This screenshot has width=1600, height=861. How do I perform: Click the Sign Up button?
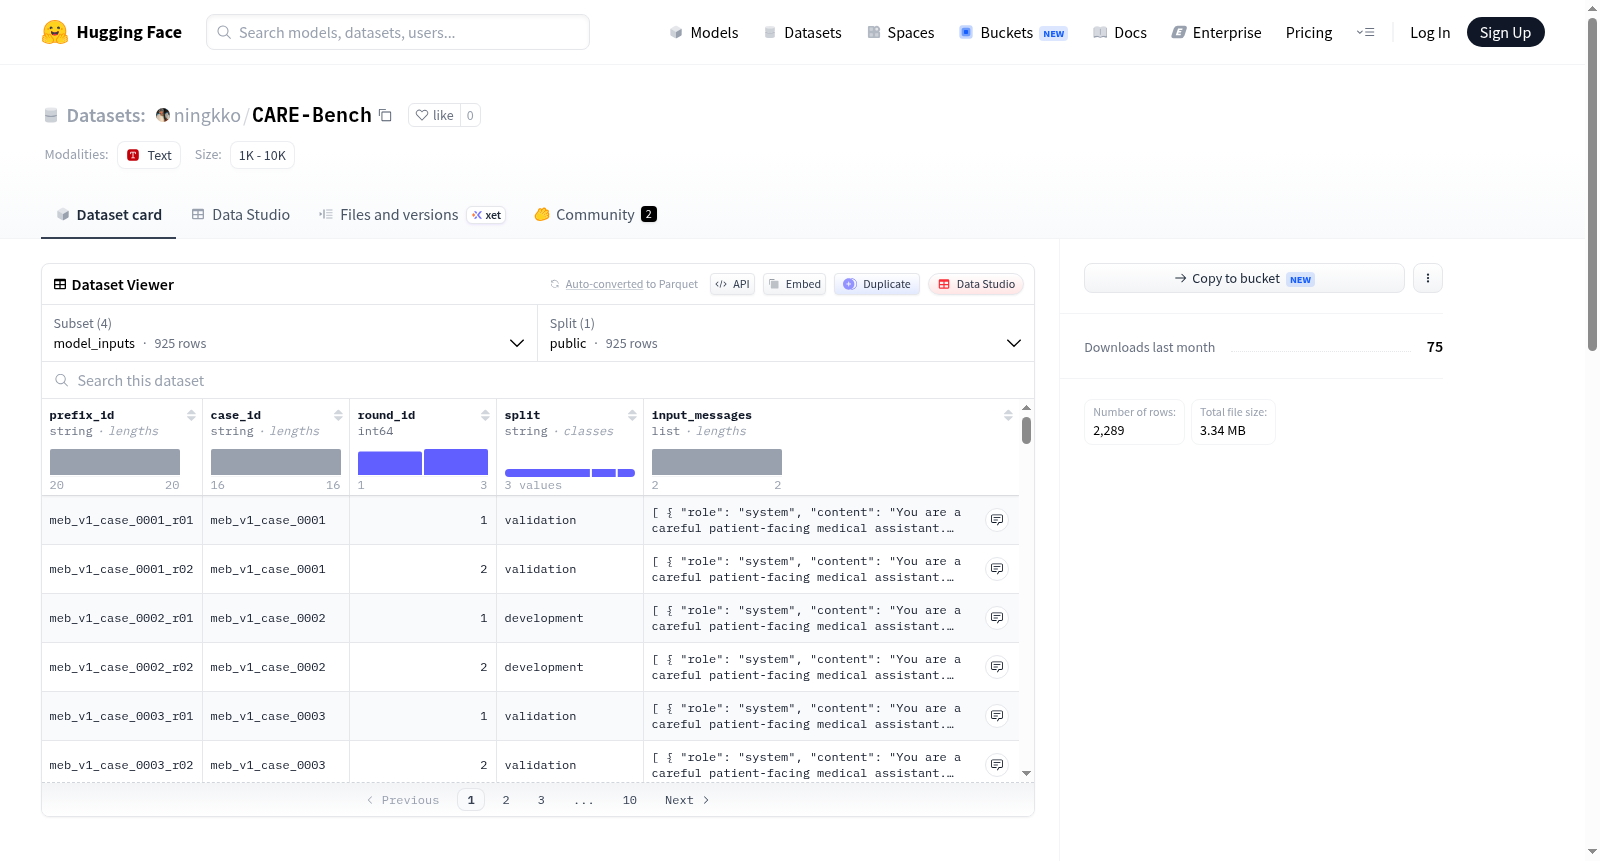pos(1506,32)
